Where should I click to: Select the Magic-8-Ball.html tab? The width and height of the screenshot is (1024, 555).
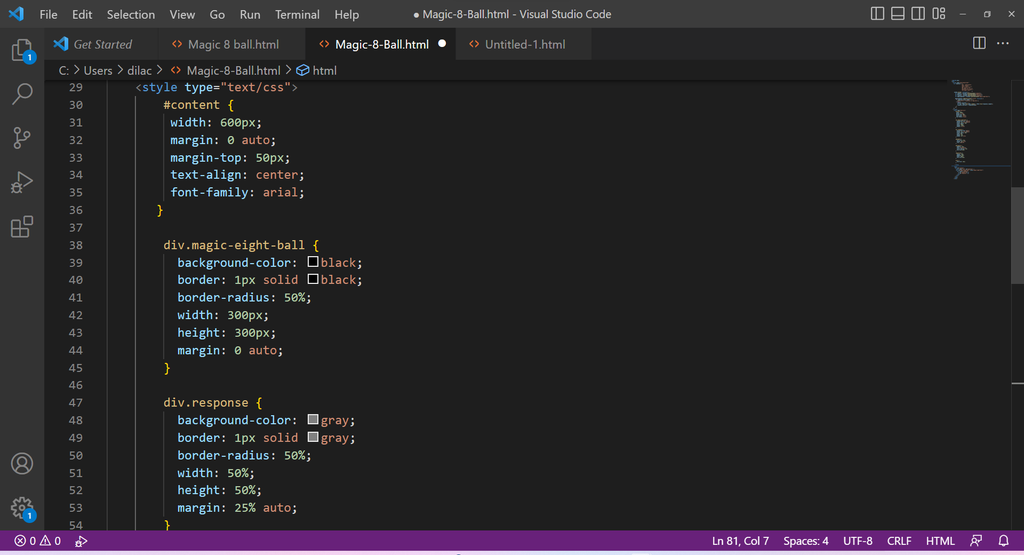pos(381,44)
